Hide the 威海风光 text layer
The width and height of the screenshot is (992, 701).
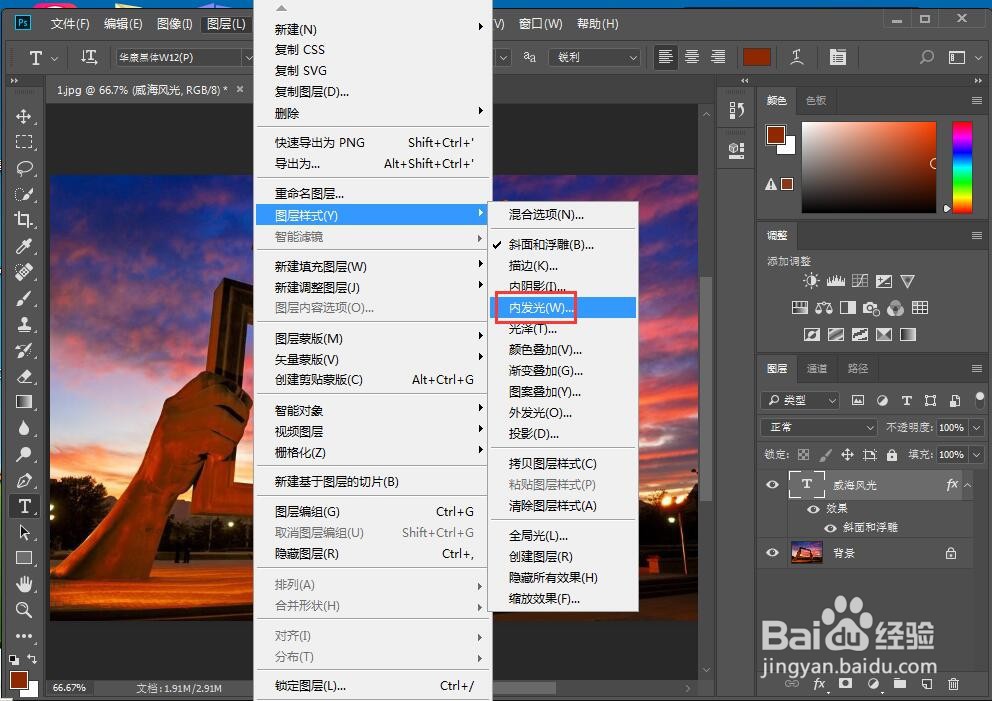click(772, 484)
